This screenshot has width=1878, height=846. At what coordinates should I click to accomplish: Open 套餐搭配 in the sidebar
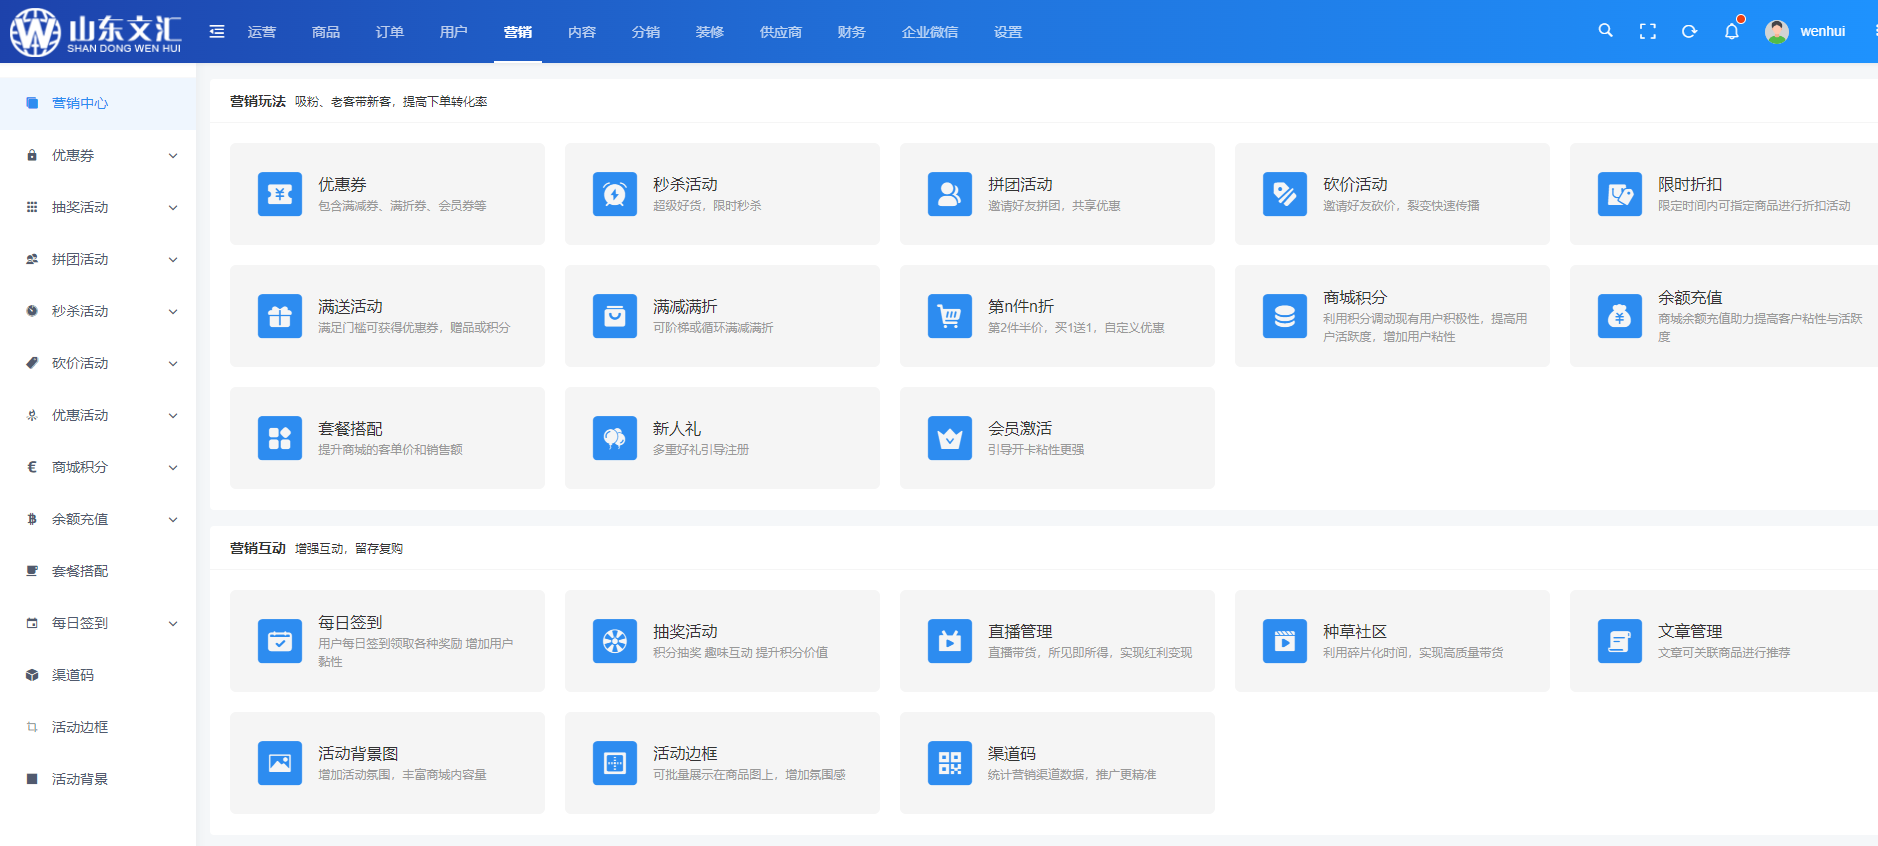point(98,571)
